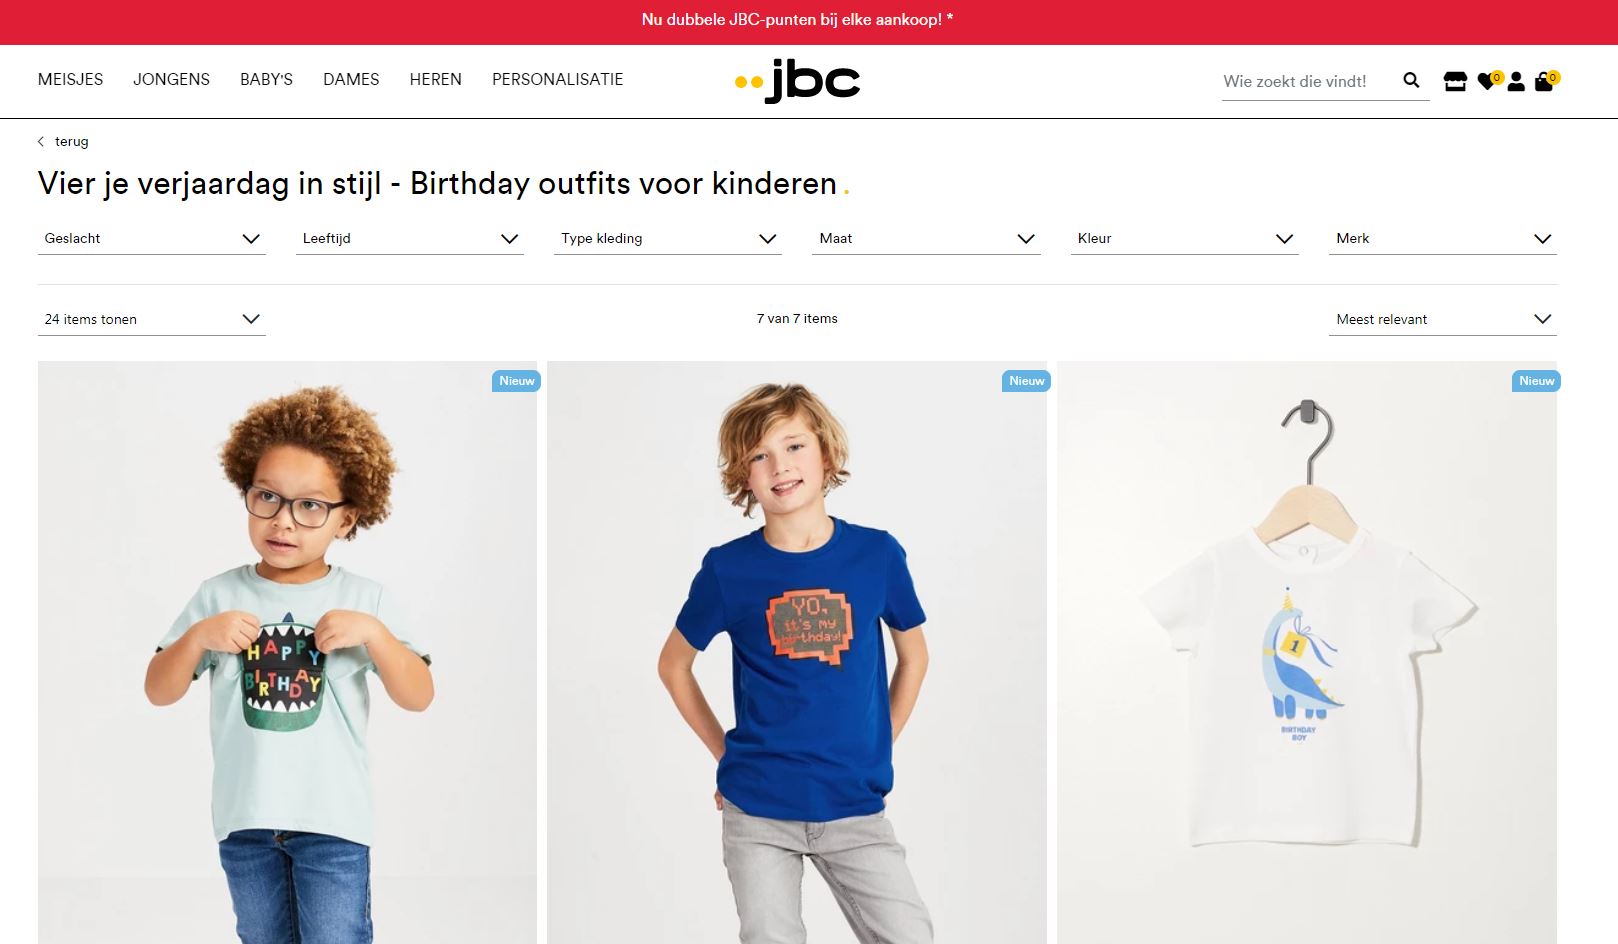Open the store locator icon
This screenshot has width=1618, height=944.
pos(1455,81)
